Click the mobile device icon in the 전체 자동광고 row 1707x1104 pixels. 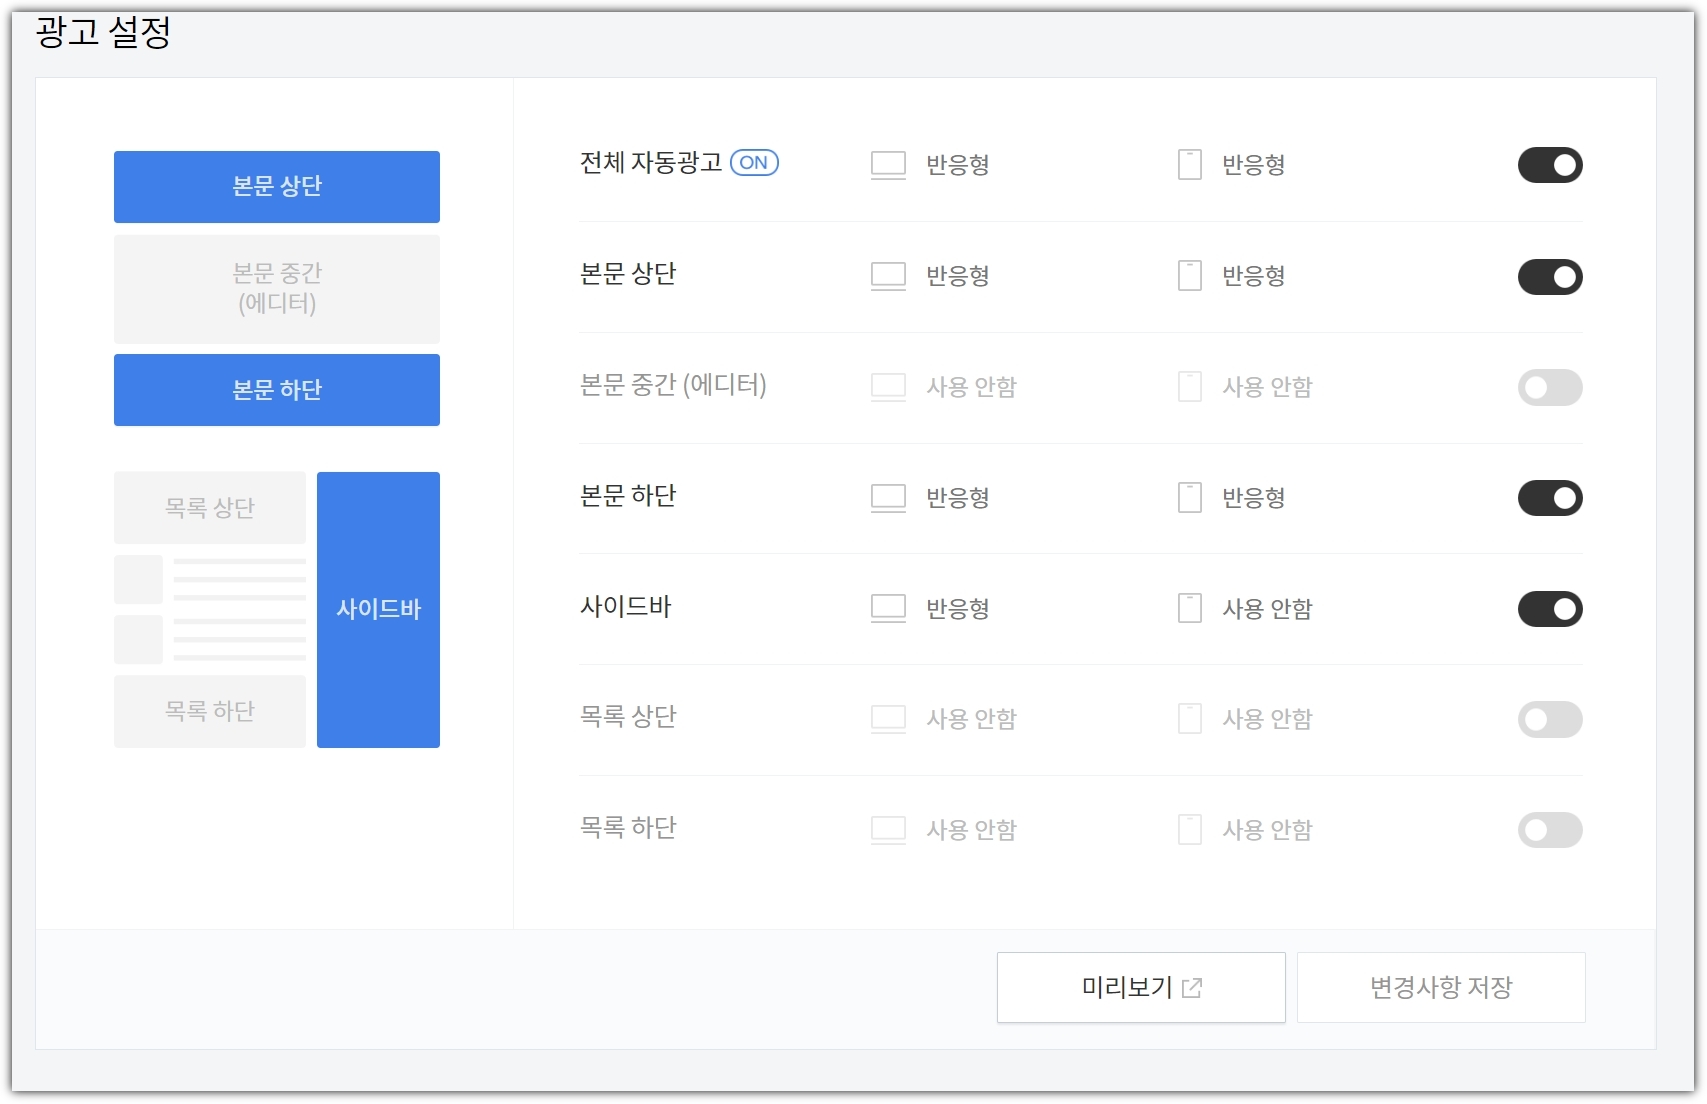coord(1190,164)
